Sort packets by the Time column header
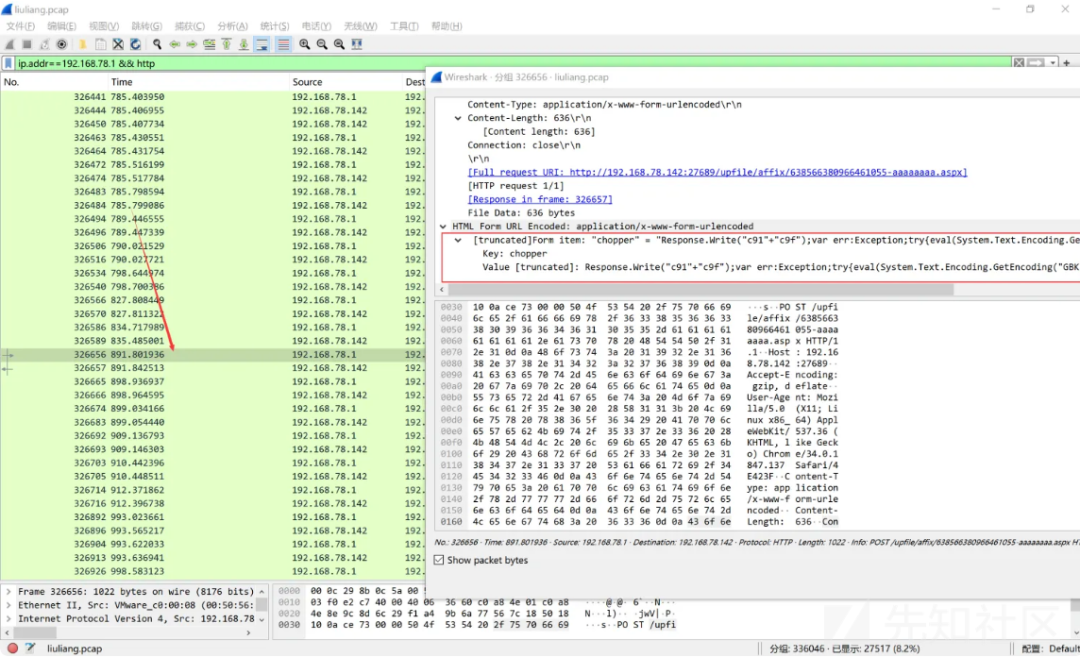This screenshot has height=657, width=1080. click(x=122, y=82)
